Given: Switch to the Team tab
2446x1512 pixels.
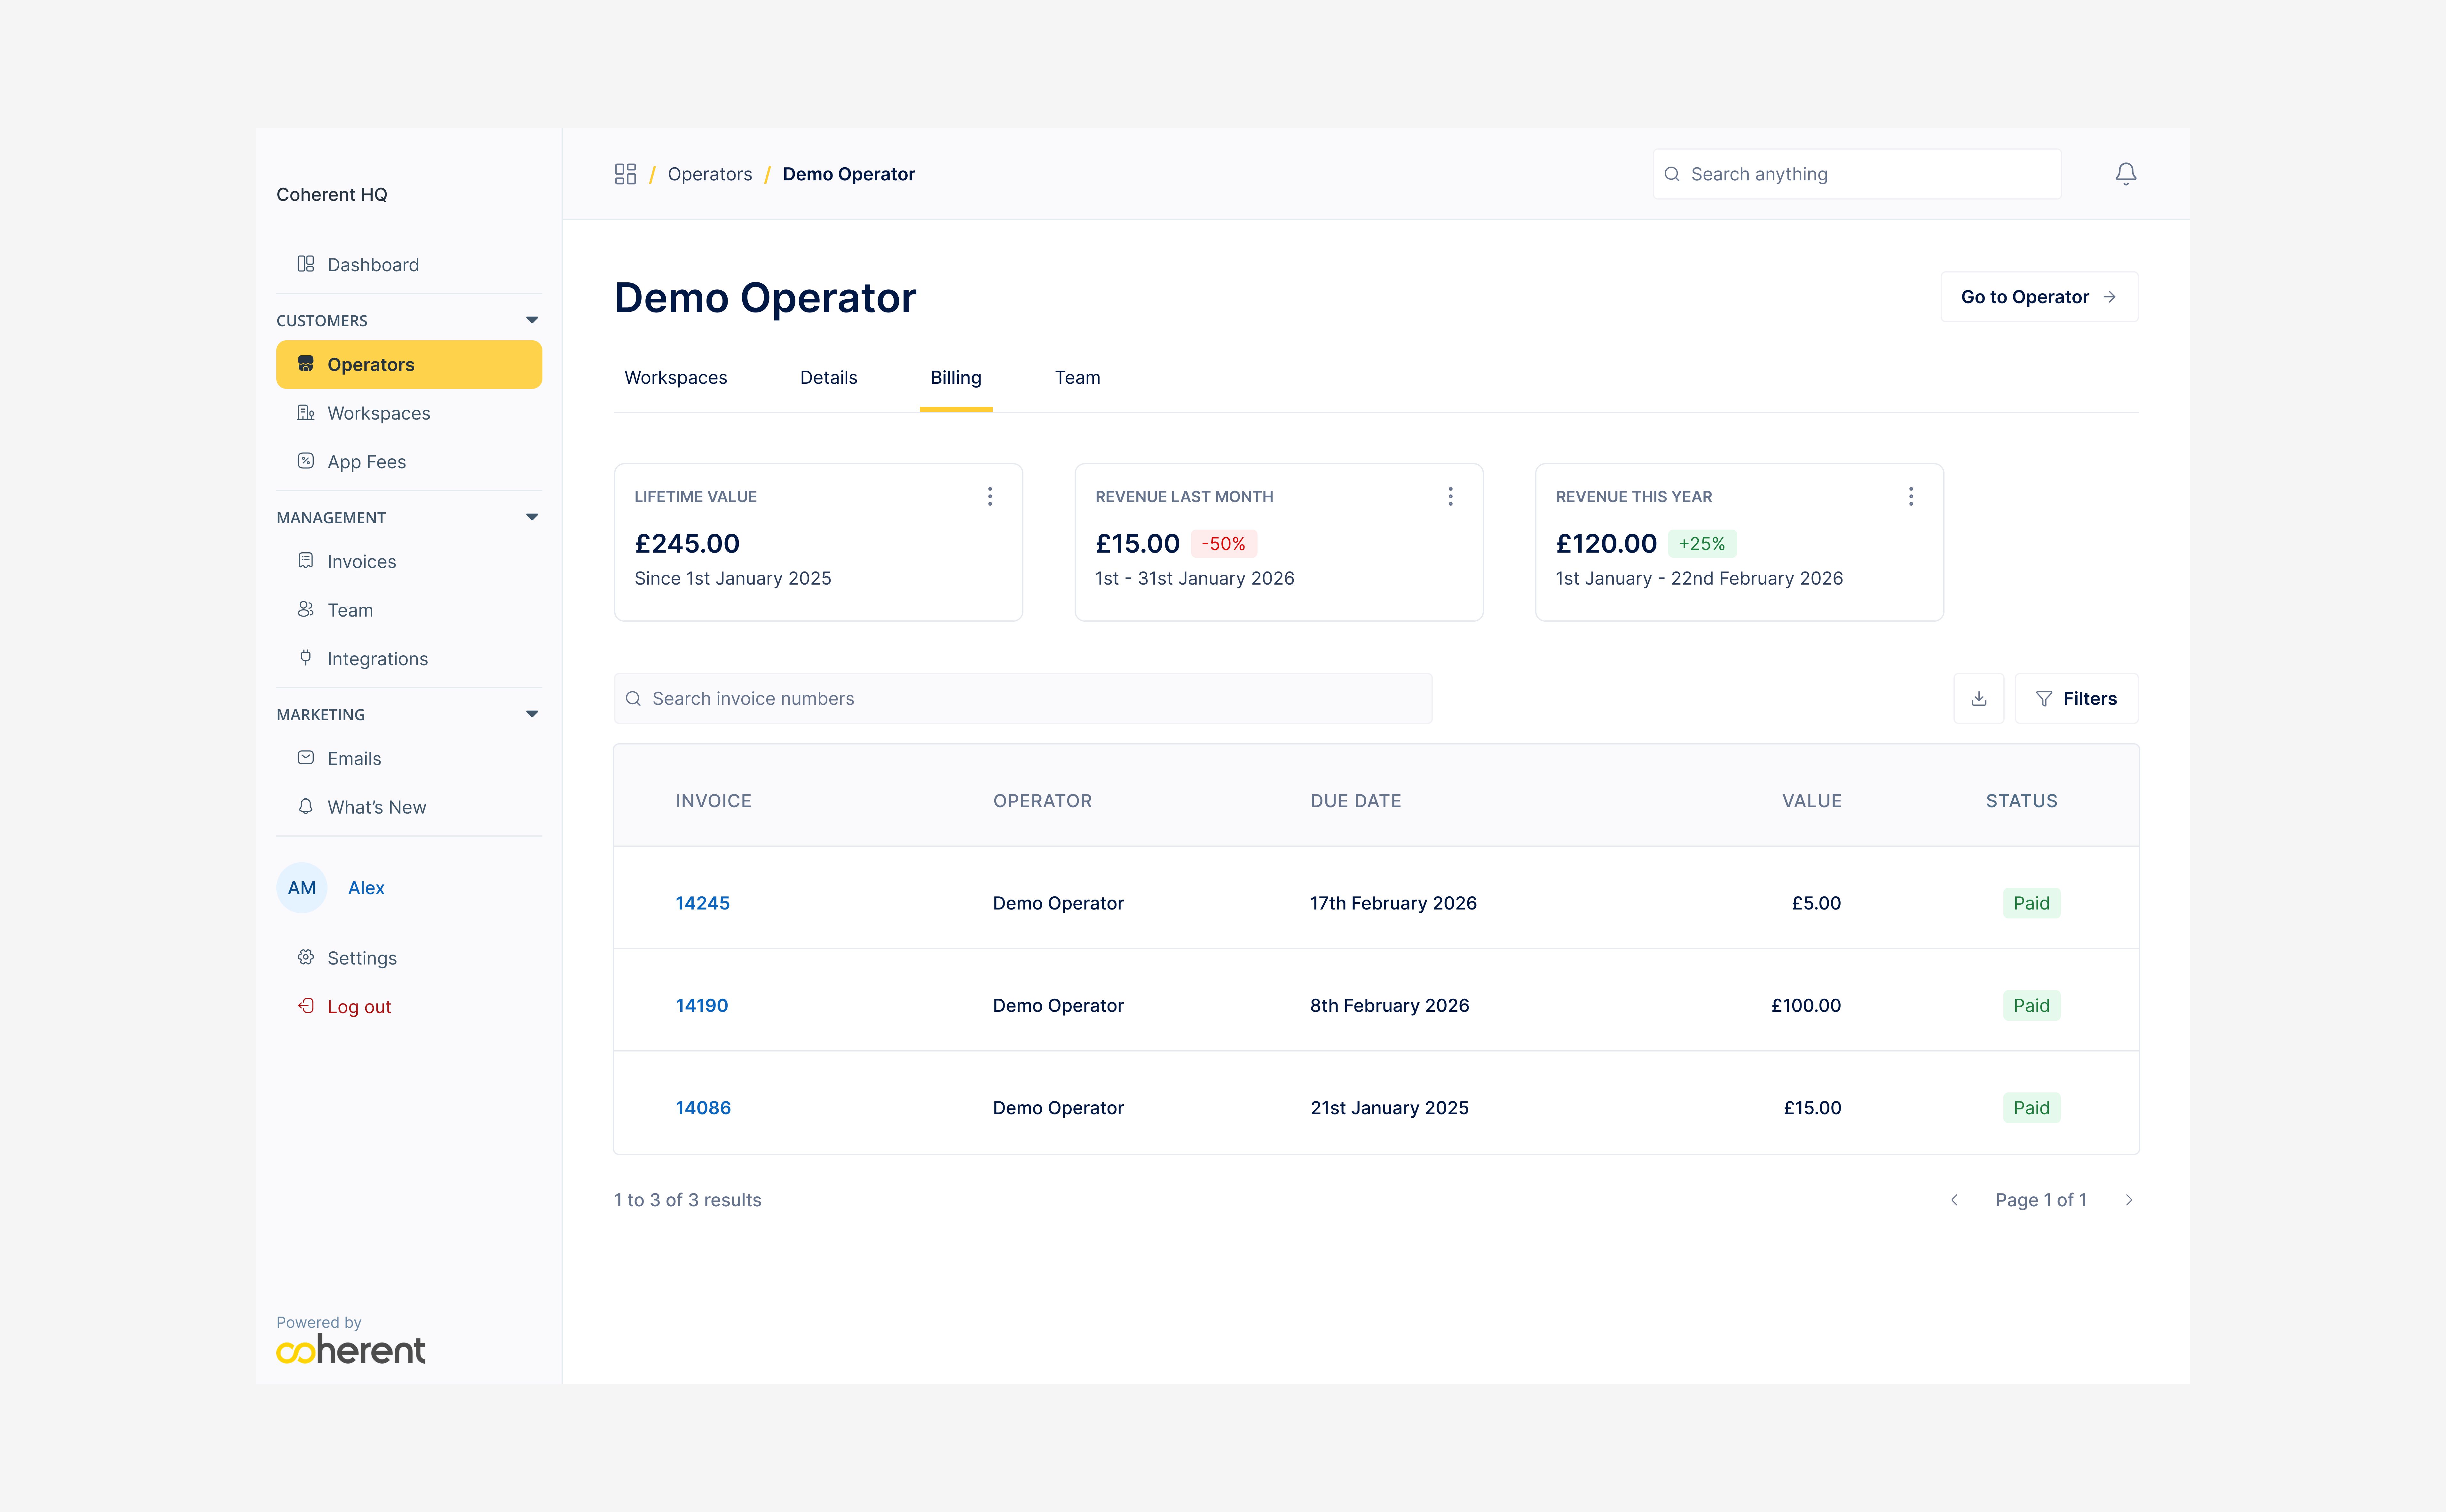Looking at the screenshot, I should [x=1077, y=377].
